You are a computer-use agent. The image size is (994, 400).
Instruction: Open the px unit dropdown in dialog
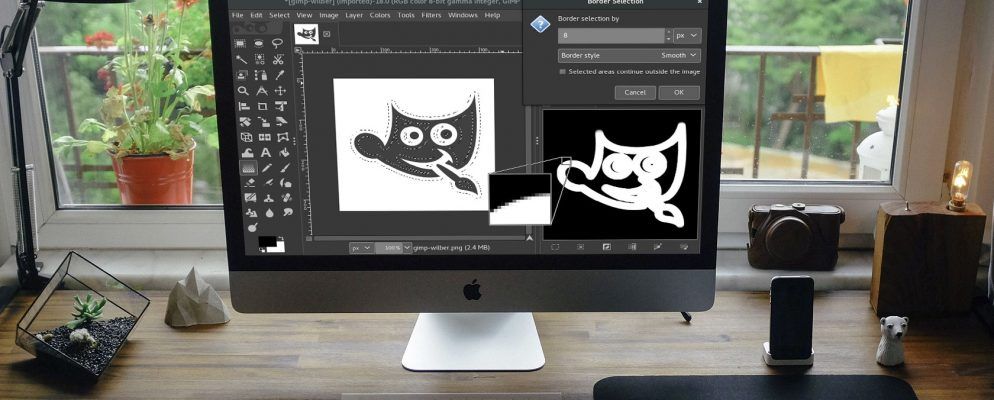point(687,35)
